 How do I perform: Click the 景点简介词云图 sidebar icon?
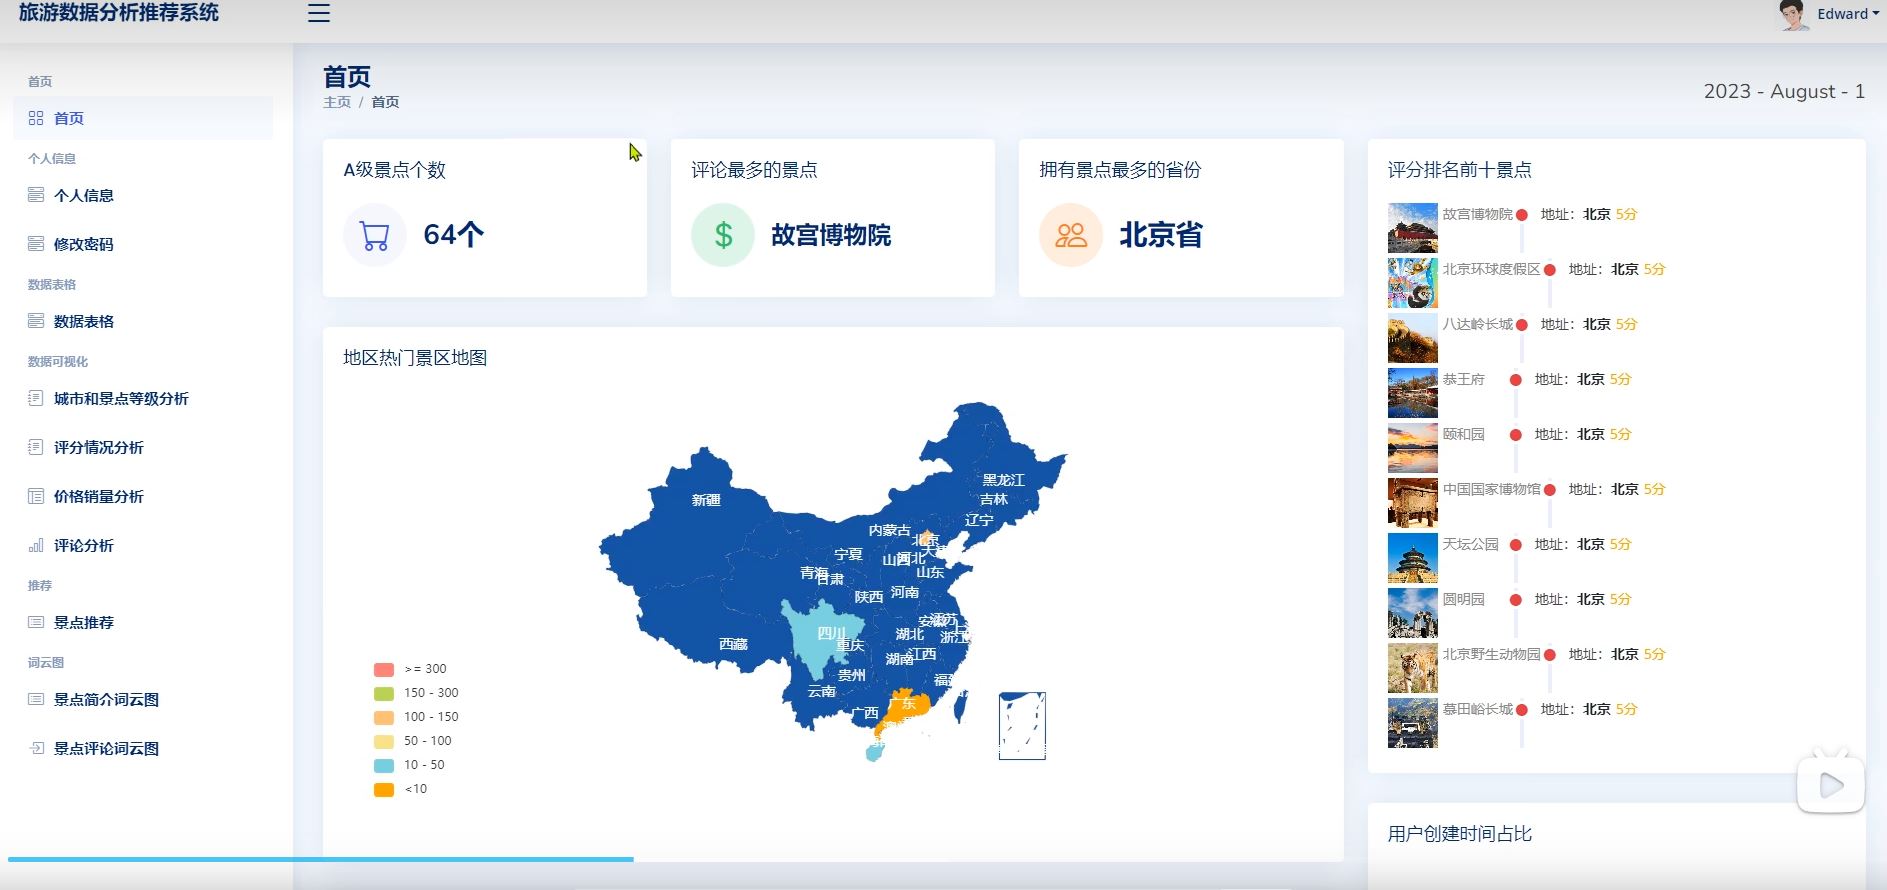pos(36,699)
